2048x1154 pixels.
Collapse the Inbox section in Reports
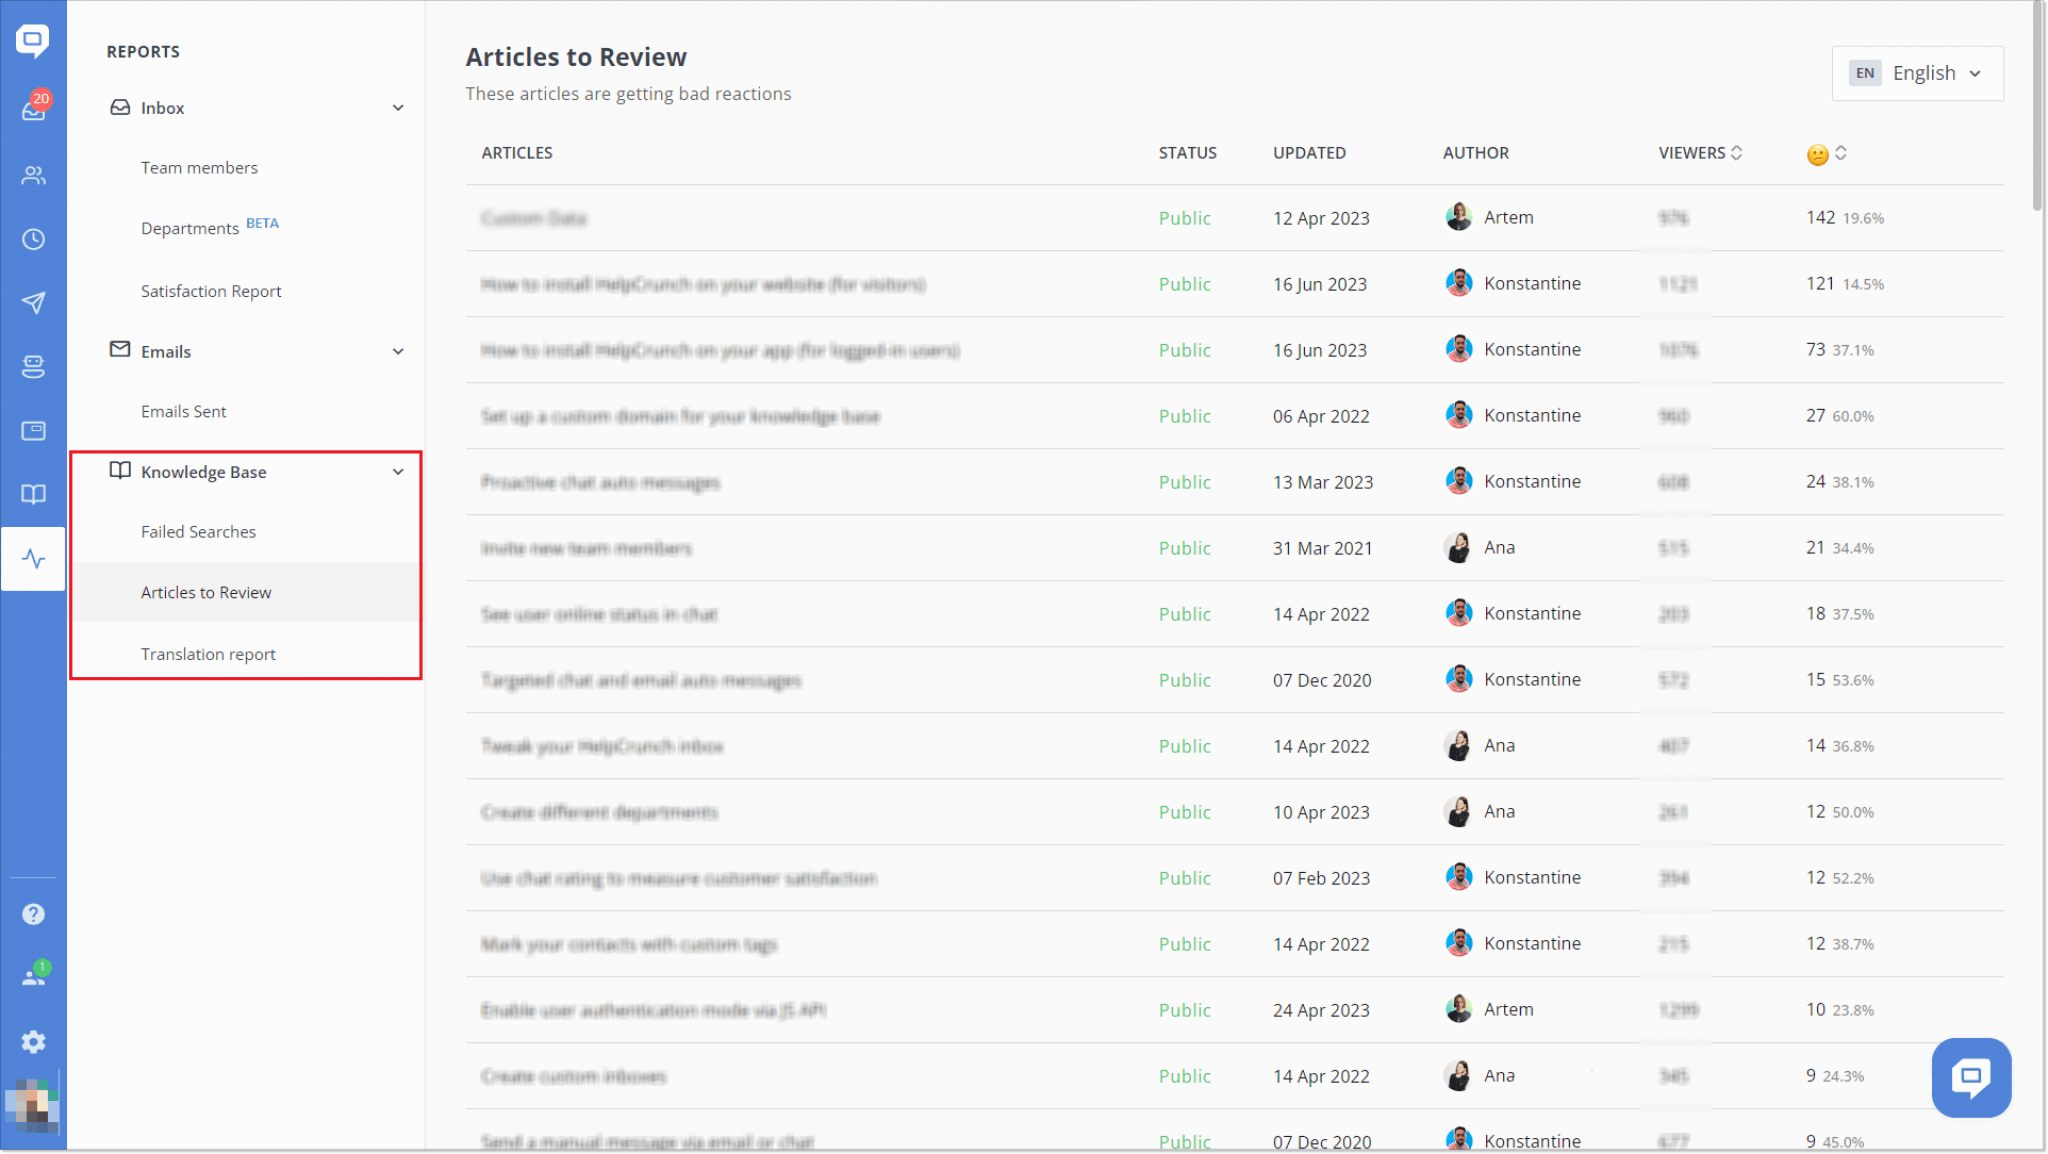click(399, 107)
